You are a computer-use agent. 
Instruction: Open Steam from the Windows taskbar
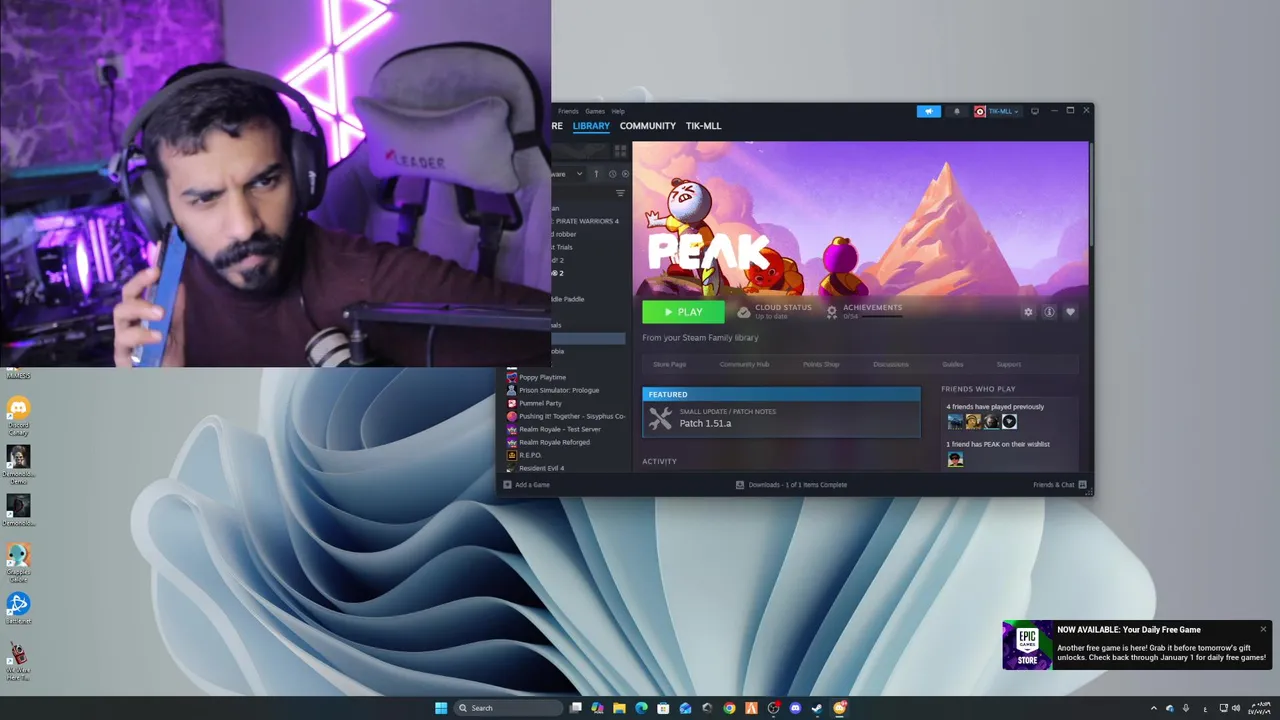coord(817,708)
